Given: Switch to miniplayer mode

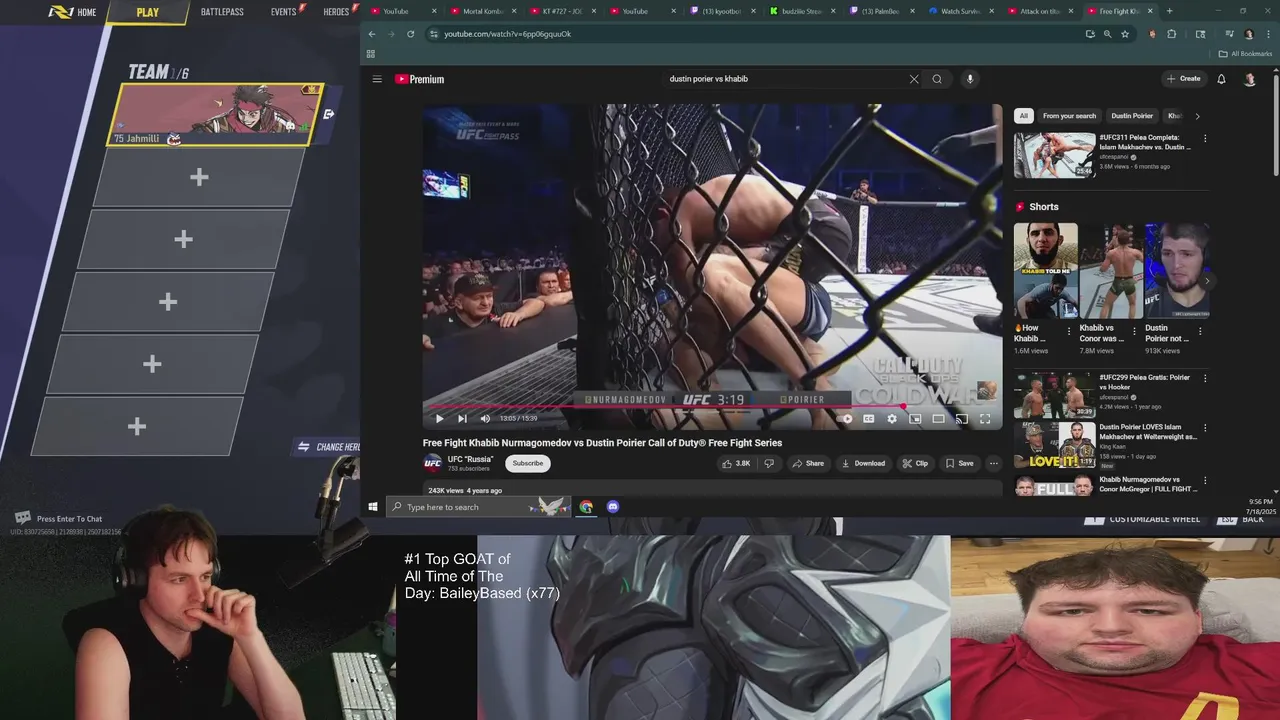Looking at the screenshot, I should (915, 419).
